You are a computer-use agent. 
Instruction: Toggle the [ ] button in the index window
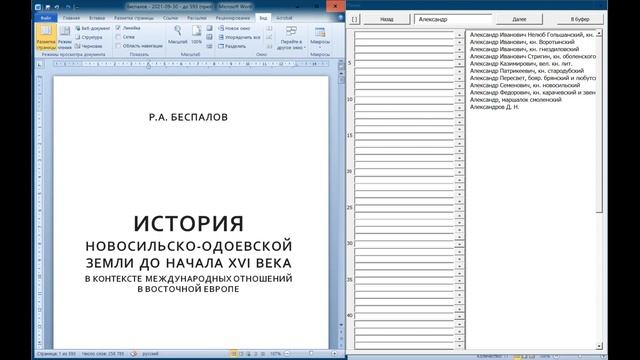coord(355,19)
